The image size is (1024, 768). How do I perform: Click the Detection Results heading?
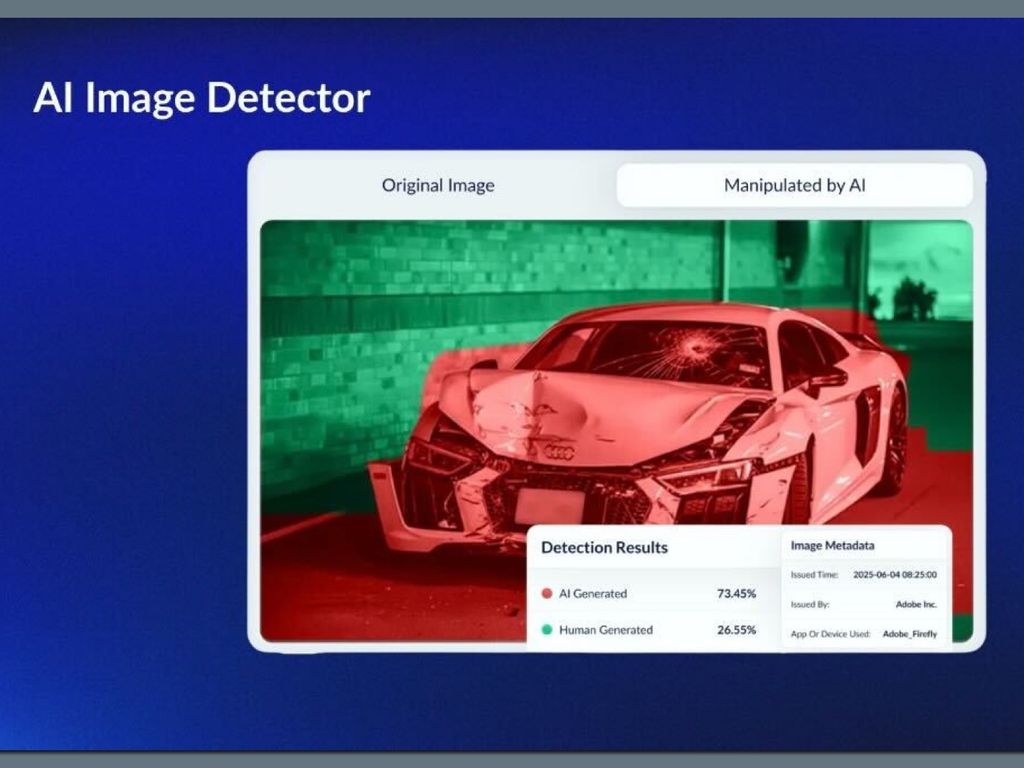pos(604,548)
